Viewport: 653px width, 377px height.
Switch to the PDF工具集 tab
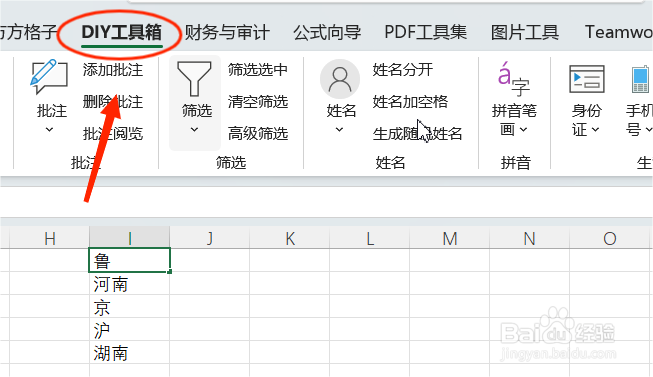pos(426,32)
